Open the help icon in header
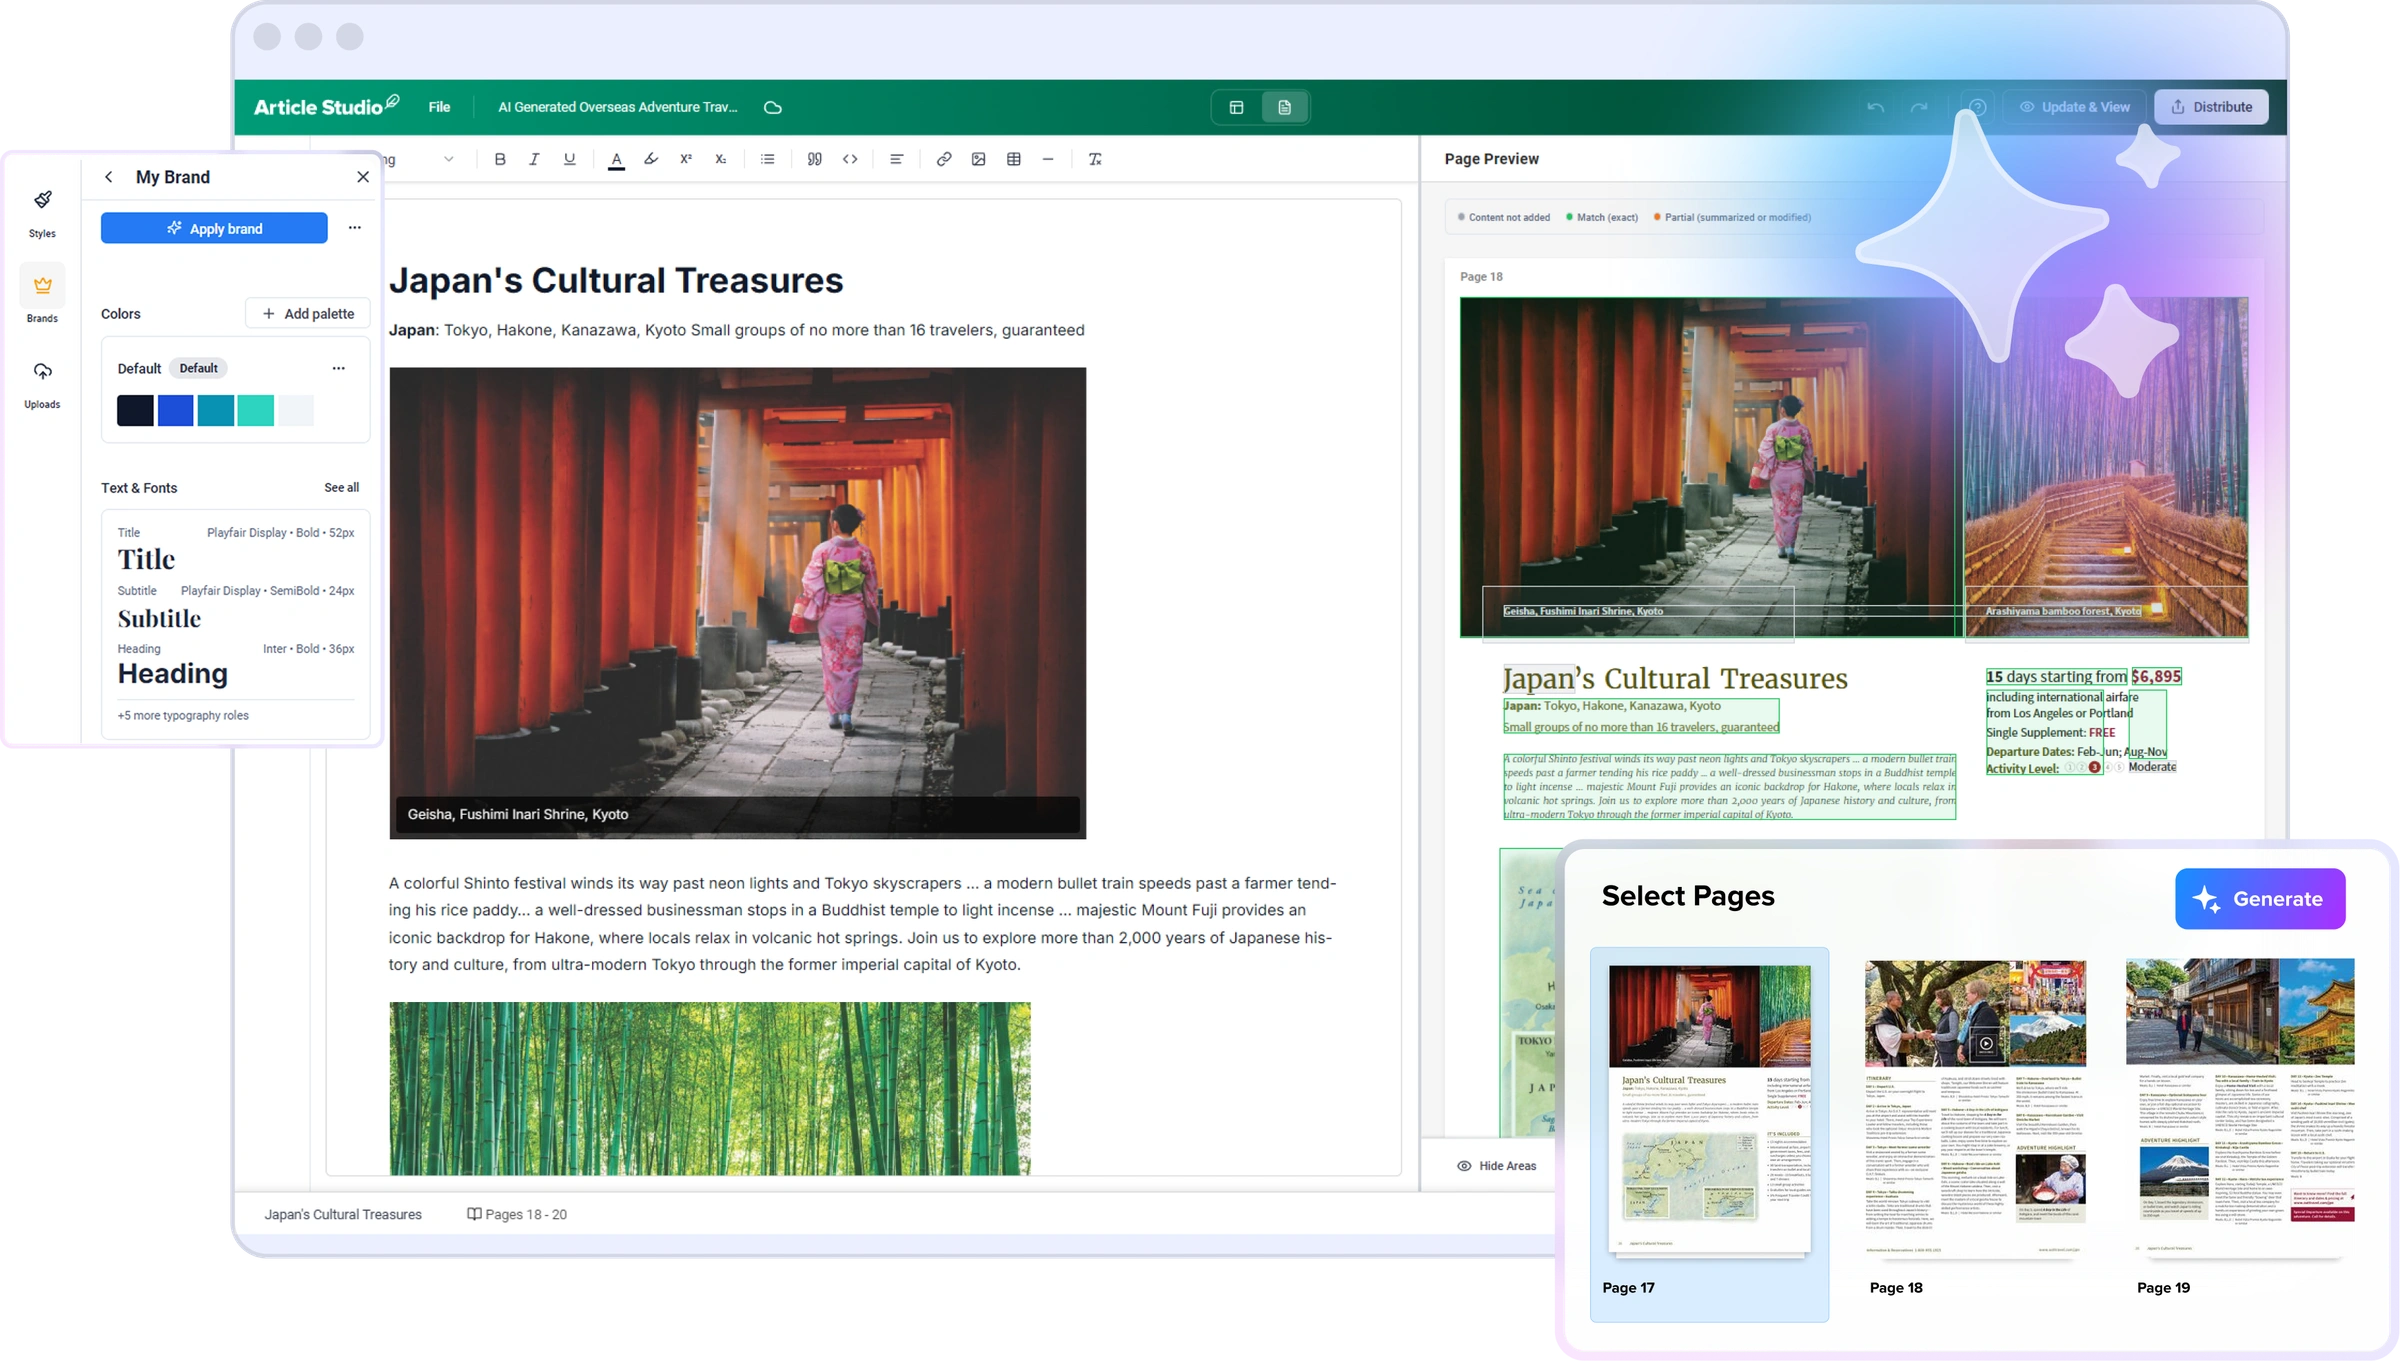This screenshot has width=2400, height=1361. pyautogui.click(x=1977, y=107)
